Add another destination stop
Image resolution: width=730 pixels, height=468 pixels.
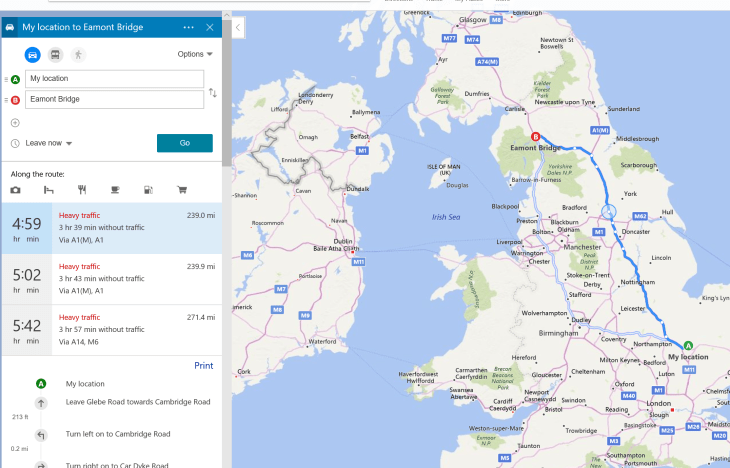coord(15,123)
